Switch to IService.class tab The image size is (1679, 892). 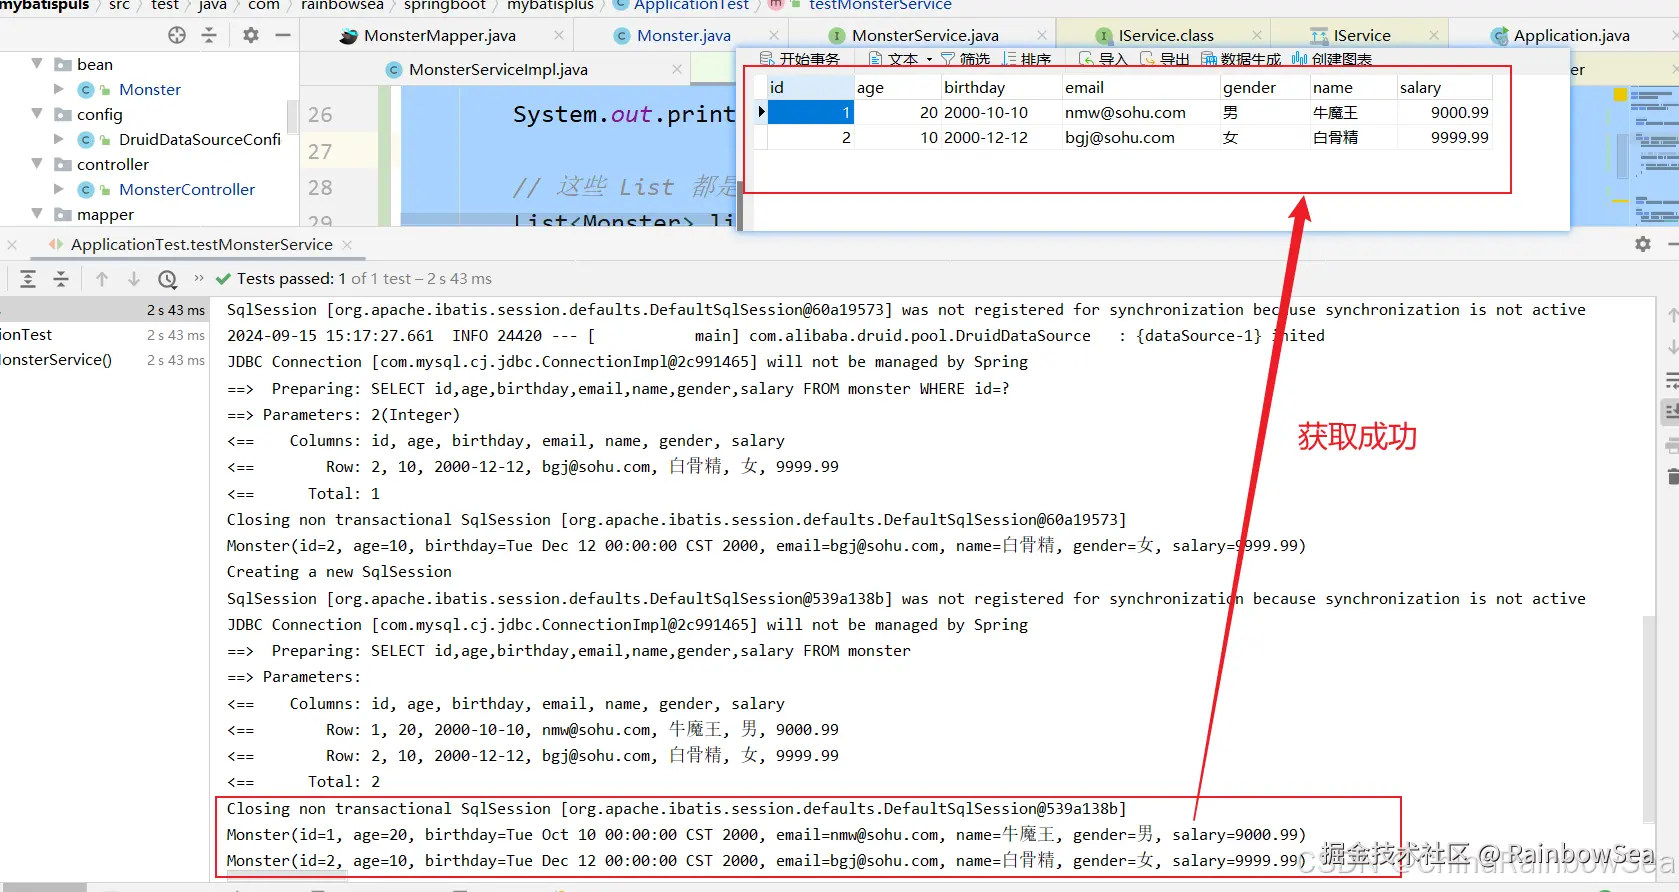pos(1166,36)
